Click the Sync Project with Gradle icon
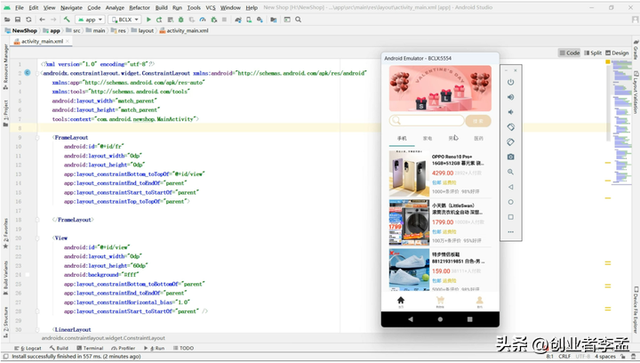640x363 pixels. click(x=238, y=20)
